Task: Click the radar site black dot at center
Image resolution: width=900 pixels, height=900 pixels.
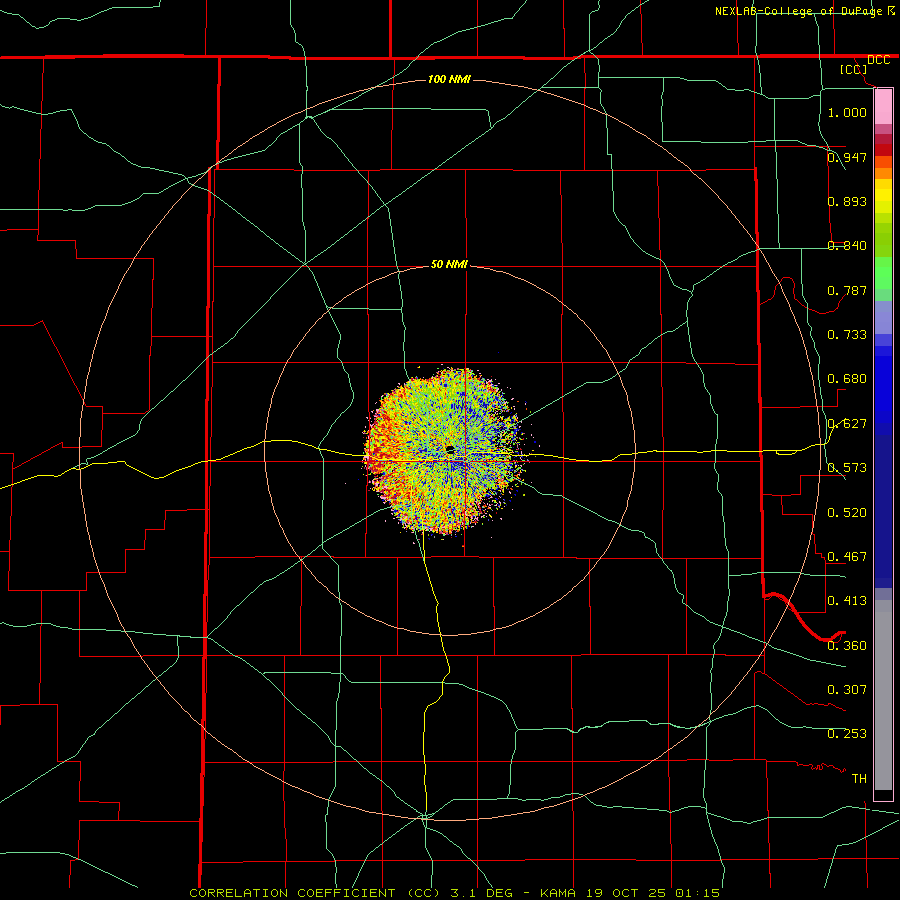Action: (x=450, y=449)
